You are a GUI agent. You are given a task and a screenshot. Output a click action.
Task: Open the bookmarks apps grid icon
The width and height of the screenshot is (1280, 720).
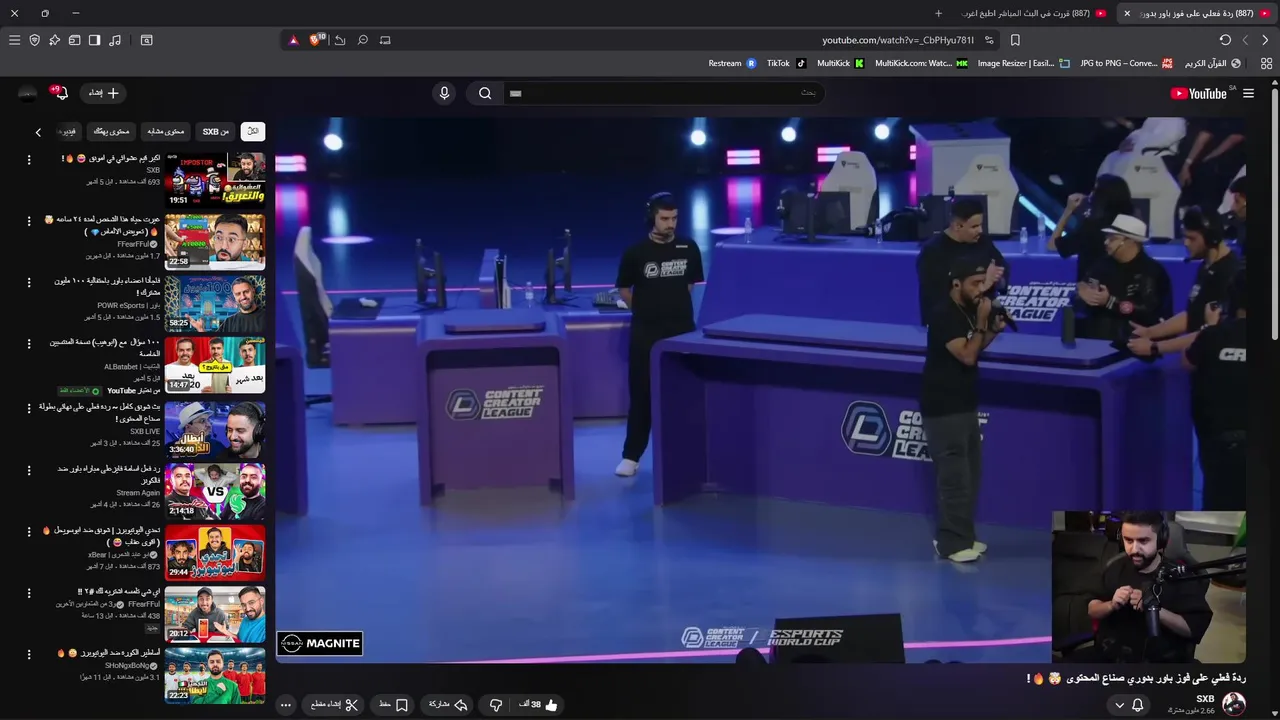pos(1266,63)
